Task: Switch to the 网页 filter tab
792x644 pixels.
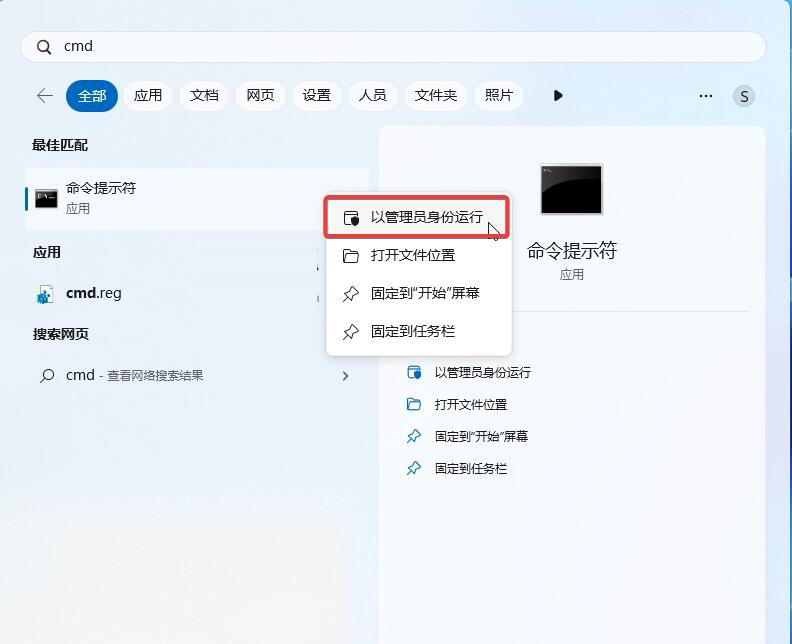Action: pos(260,95)
